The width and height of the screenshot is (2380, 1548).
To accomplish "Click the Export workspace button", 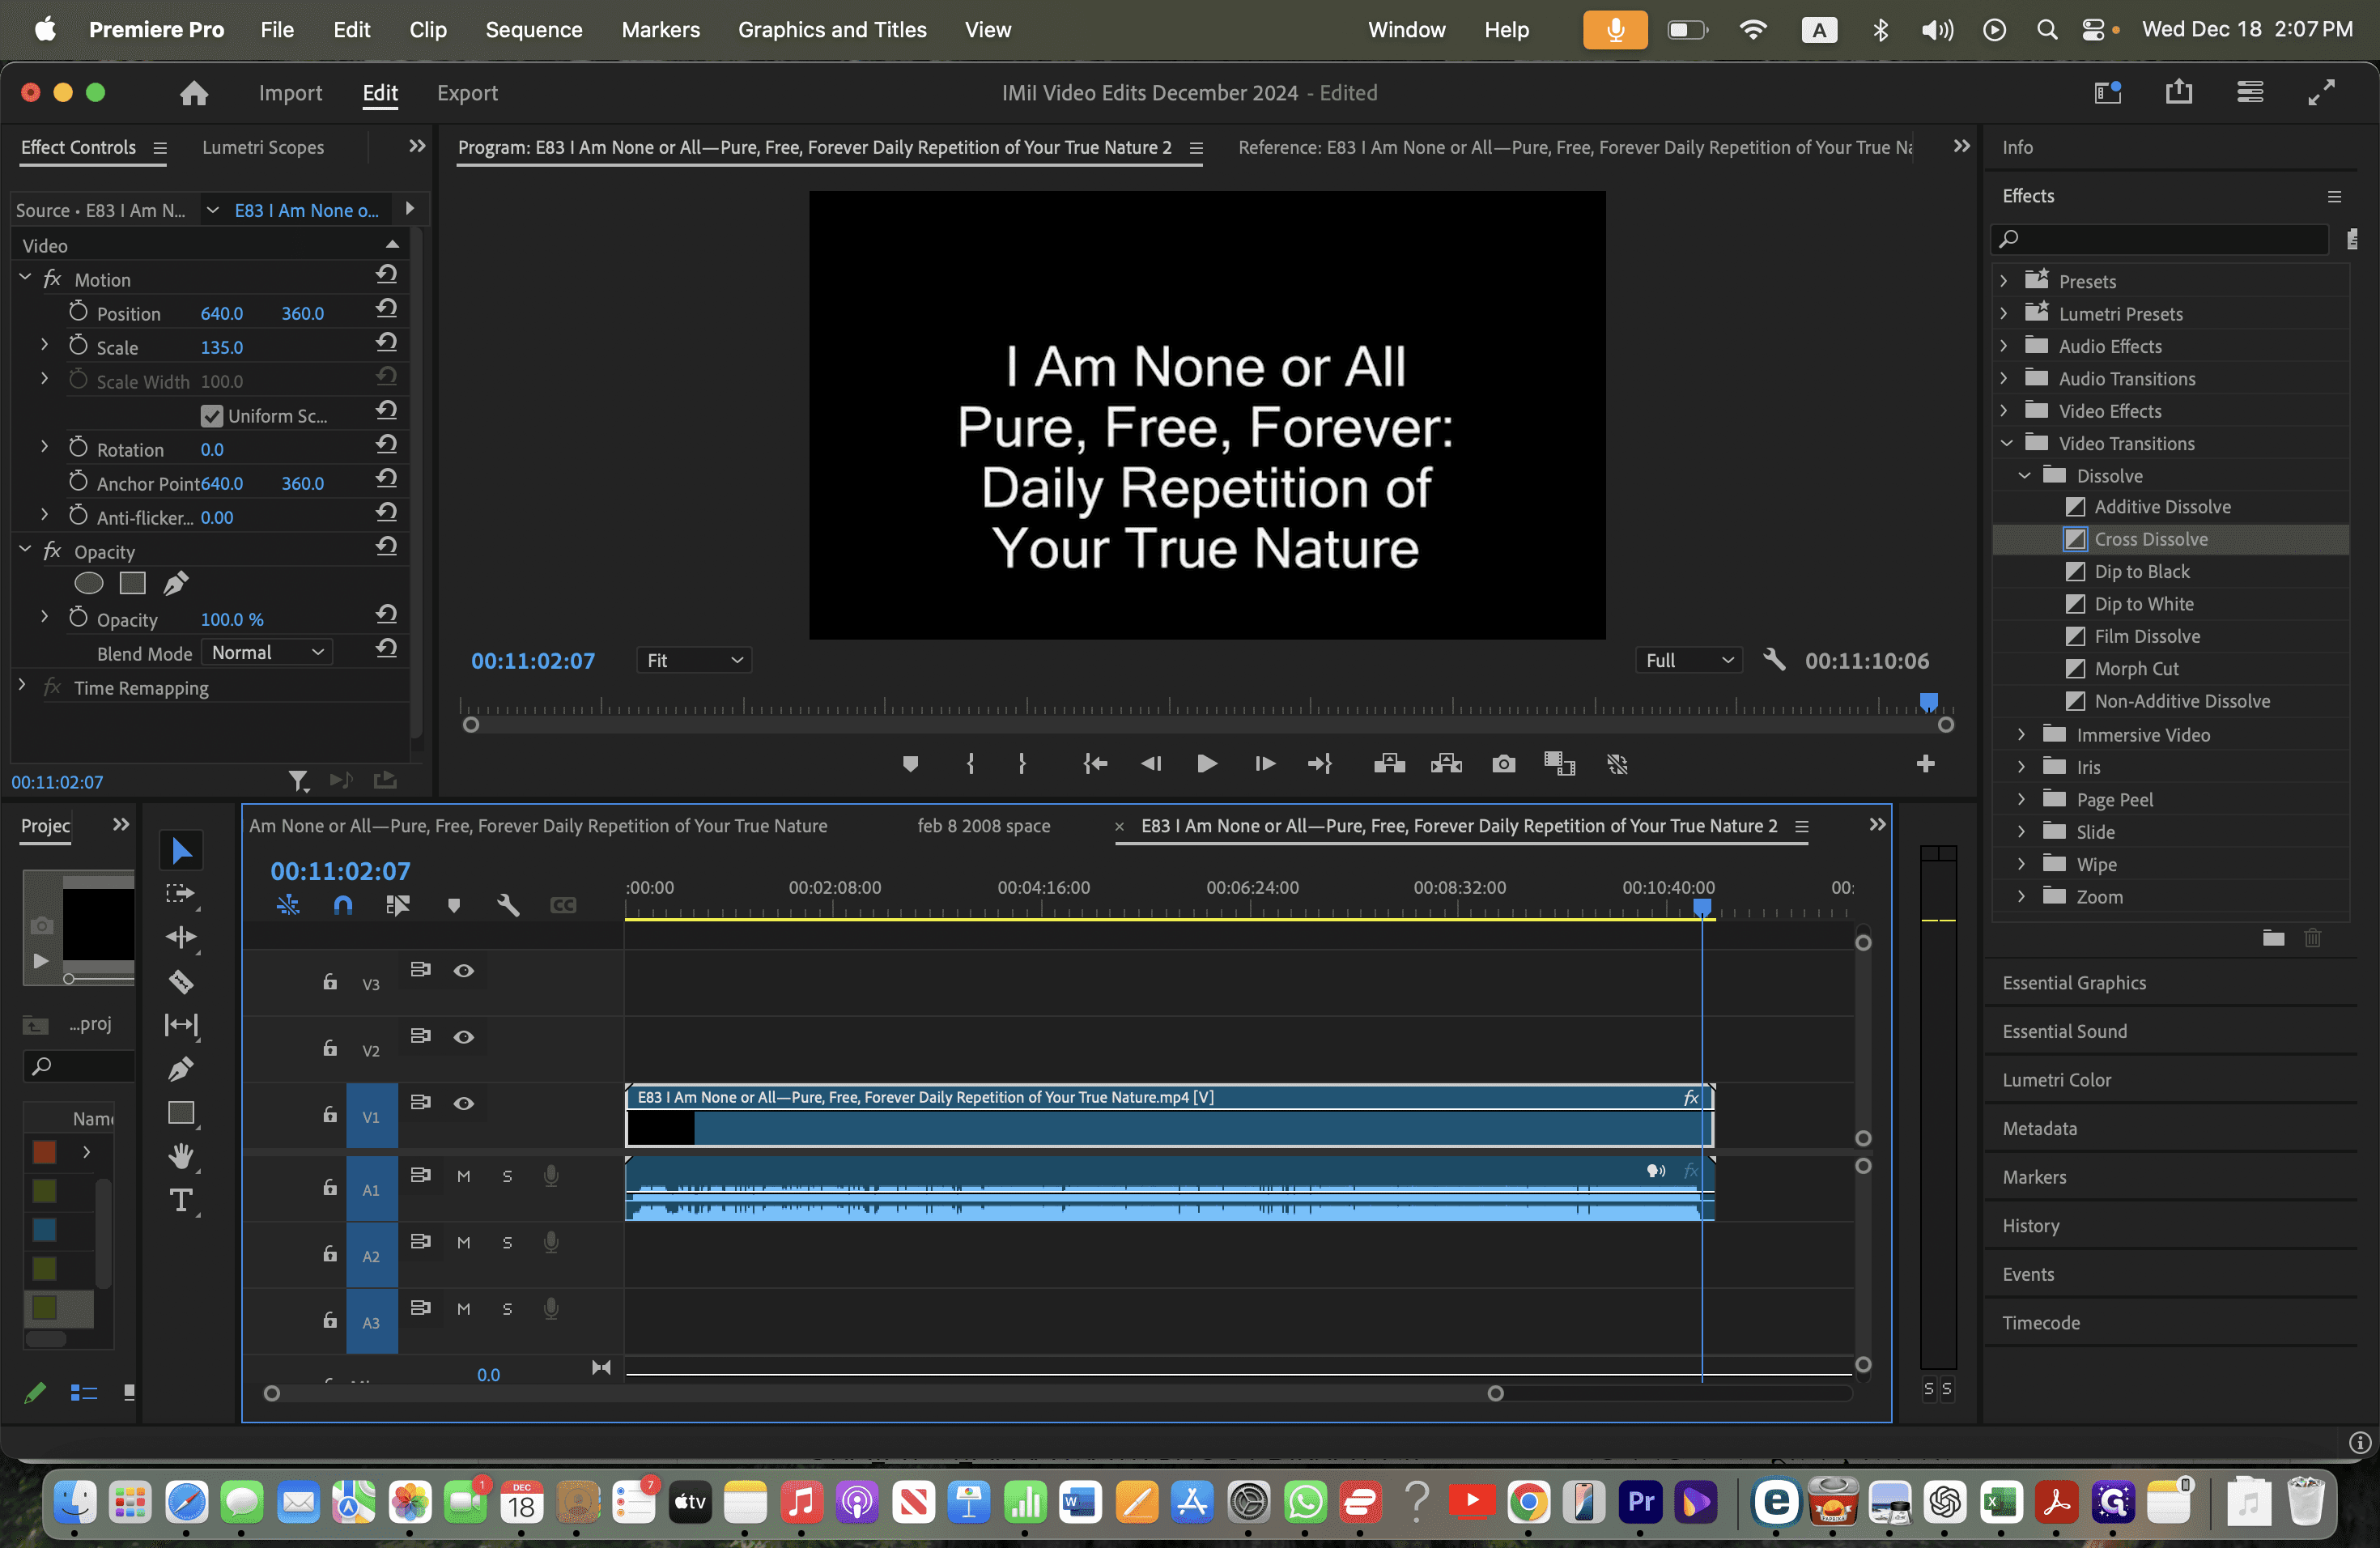I will 467,93.
